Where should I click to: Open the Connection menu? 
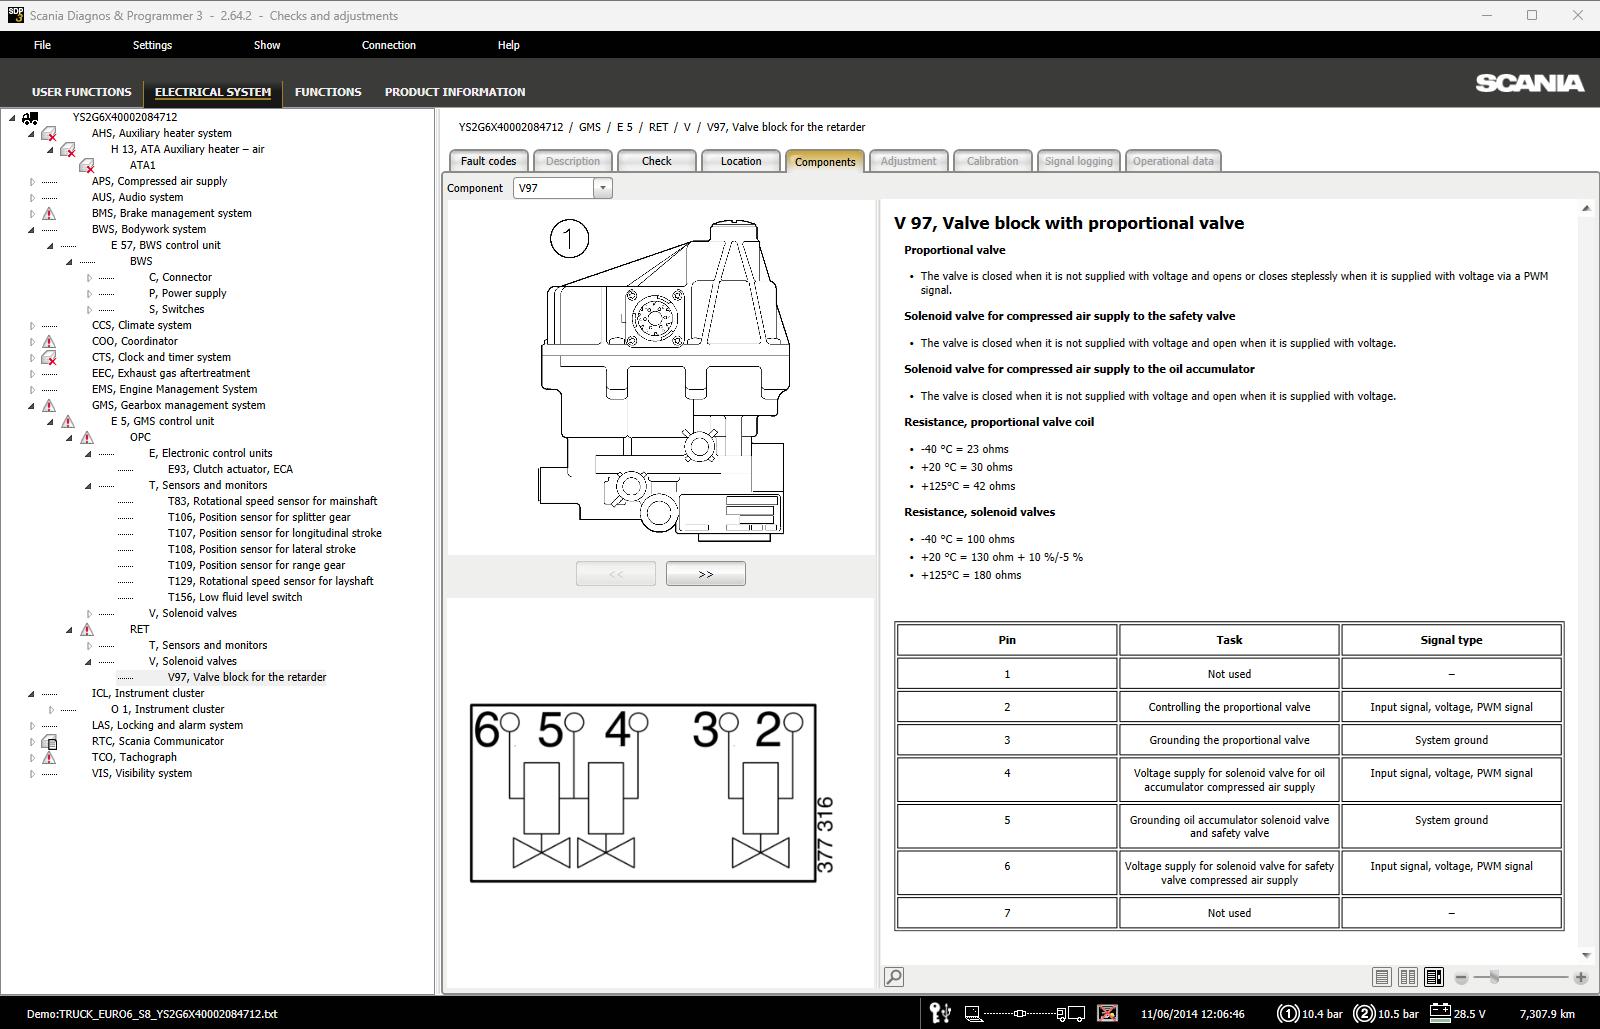pos(389,45)
